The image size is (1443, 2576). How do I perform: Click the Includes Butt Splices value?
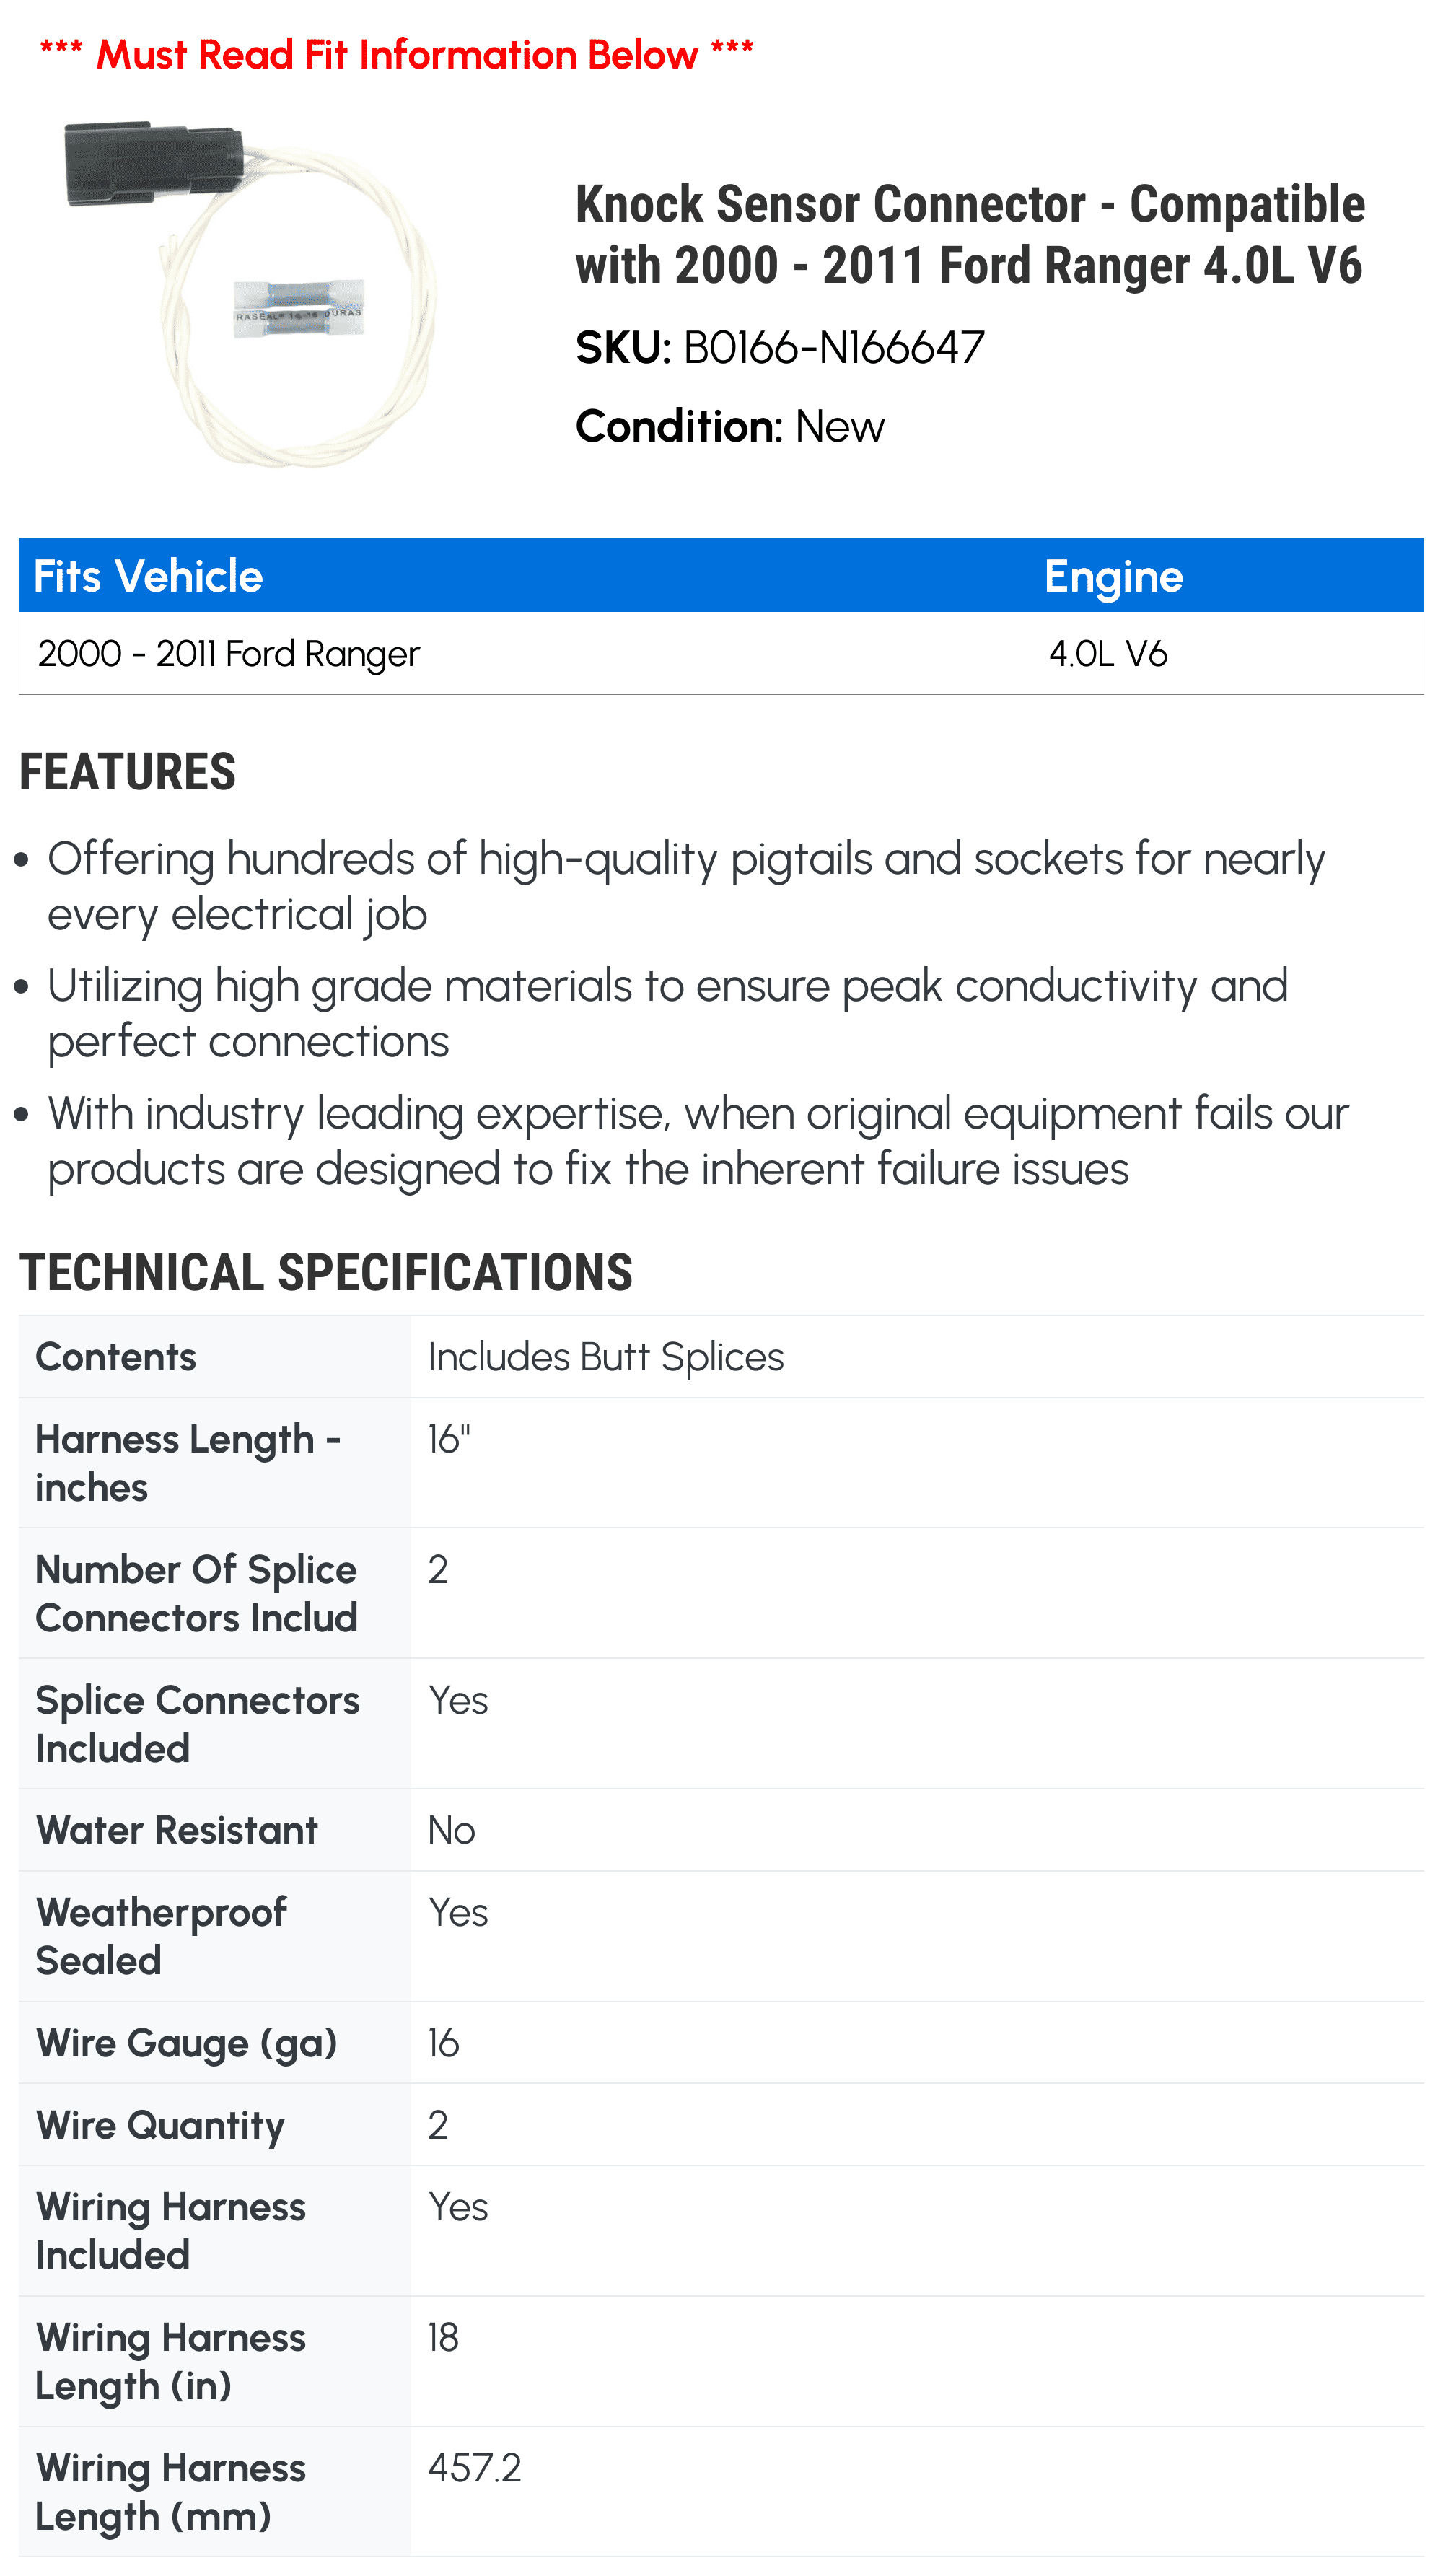[x=606, y=1357]
